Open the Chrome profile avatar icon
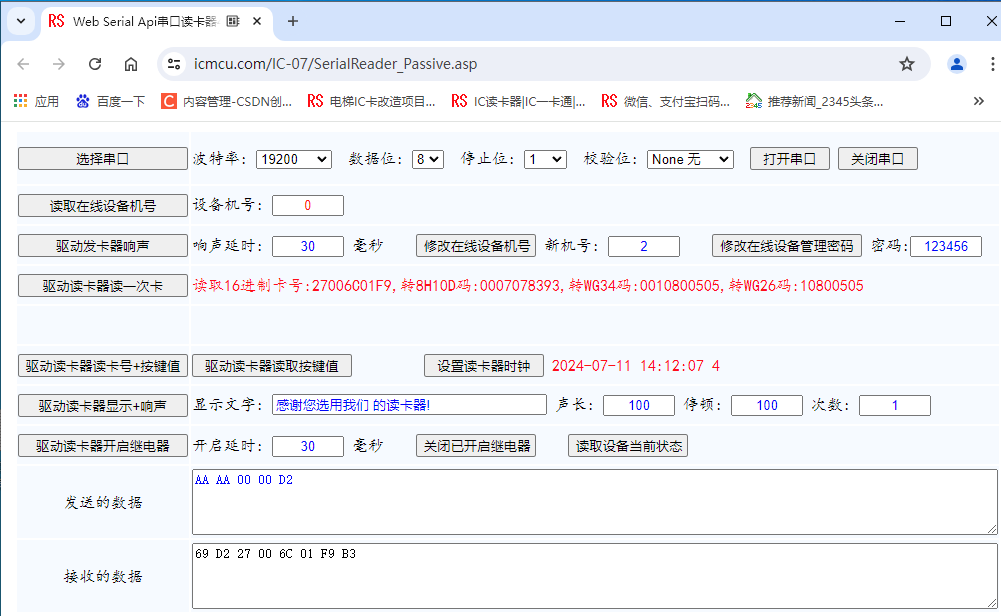This screenshot has width=1001, height=616. pyautogui.click(x=957, y=64)
